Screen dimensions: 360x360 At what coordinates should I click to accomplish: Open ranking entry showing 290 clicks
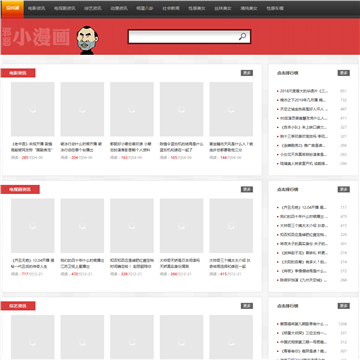(x=304, y=164)
